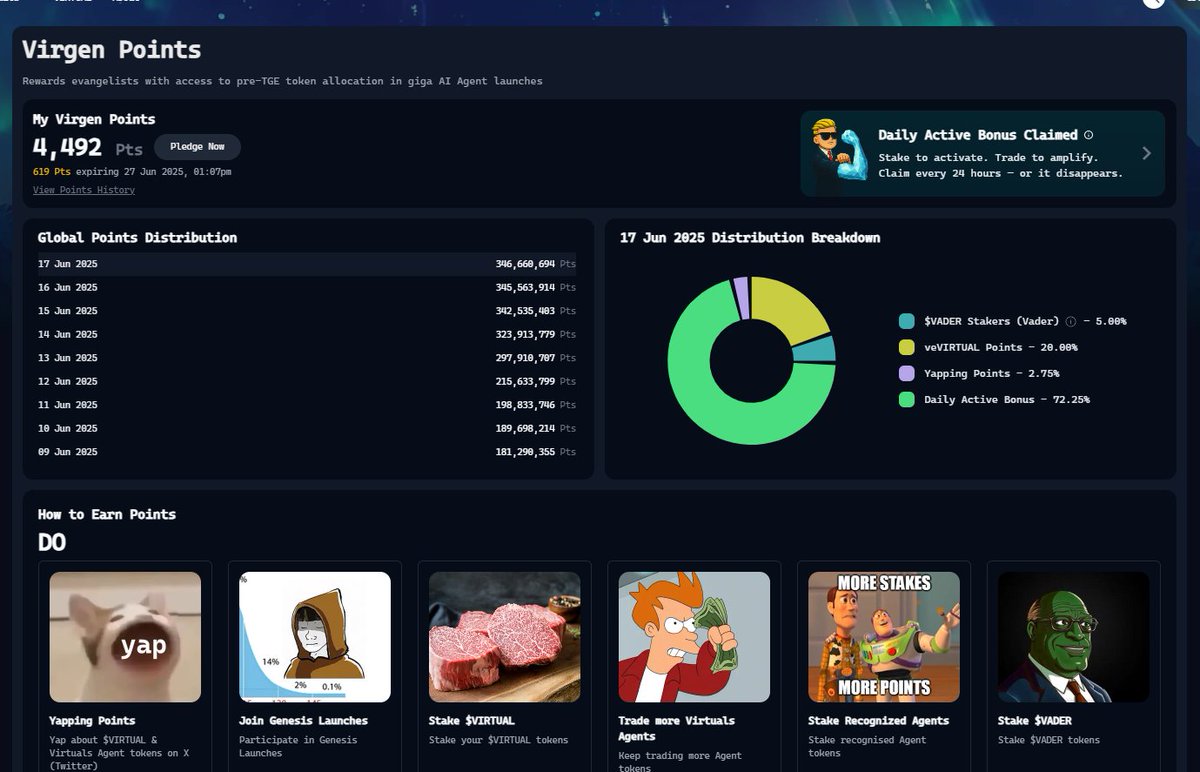Viewport: 1200px width, 772px height.
Task: Select the 11 Jun 2025 distribution row
Action: tap(307, 405)
